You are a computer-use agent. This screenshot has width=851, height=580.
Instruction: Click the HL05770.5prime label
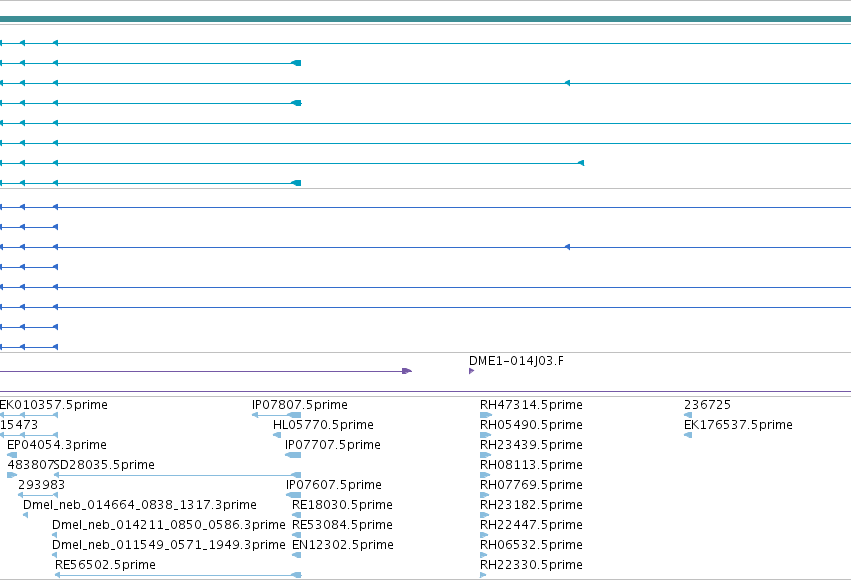point(323,425)
